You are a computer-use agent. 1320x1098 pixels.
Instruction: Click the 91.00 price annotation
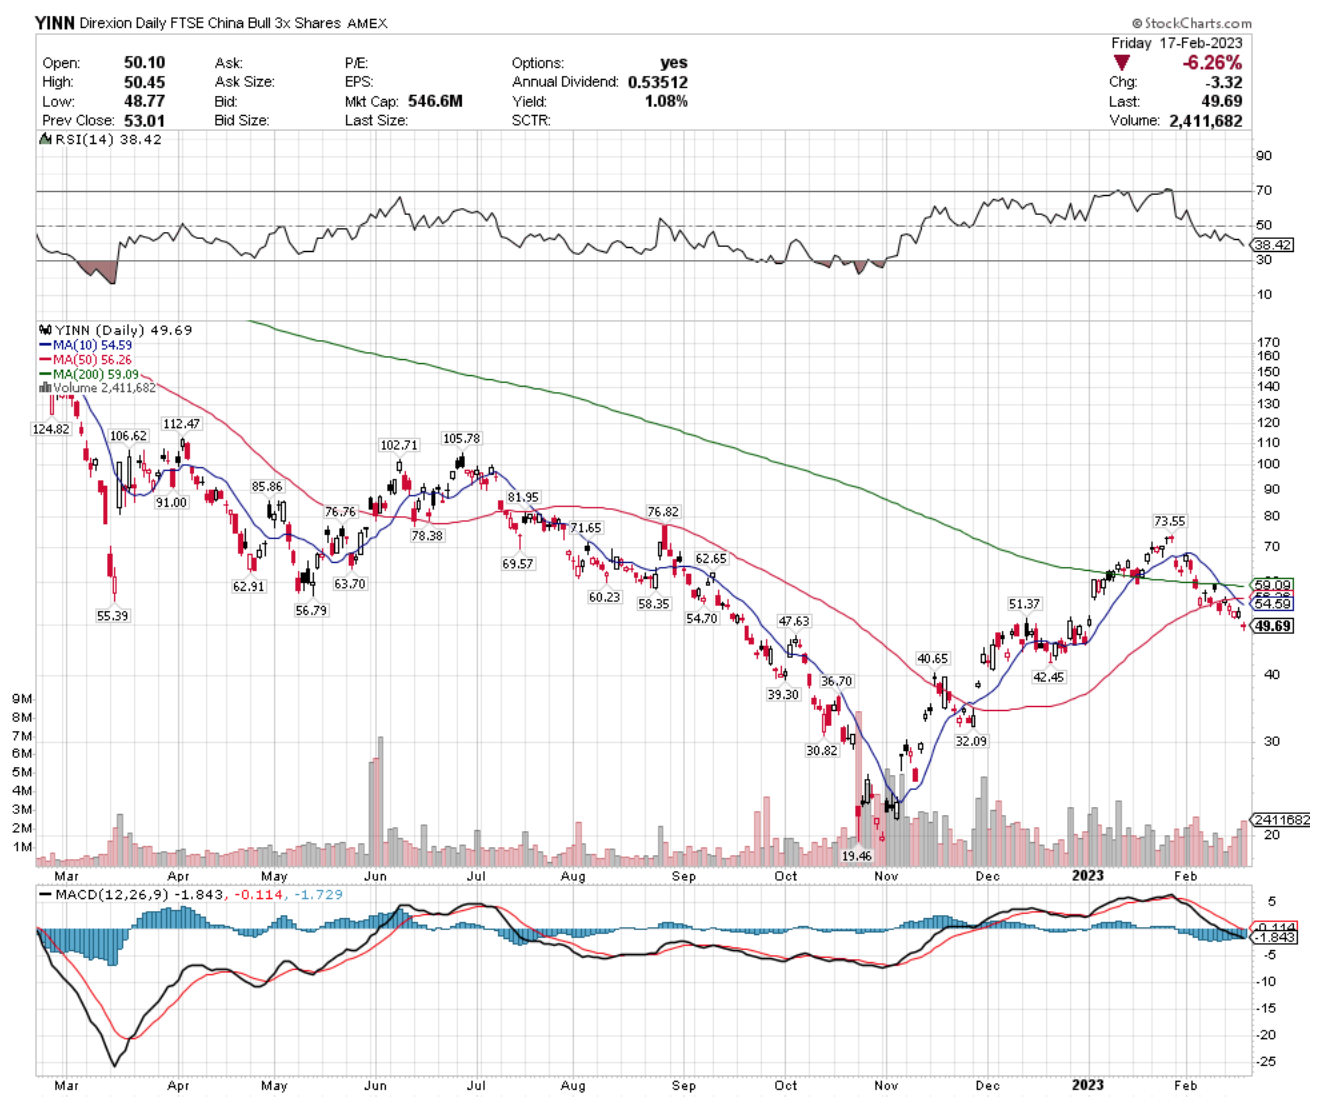(171, 503)
